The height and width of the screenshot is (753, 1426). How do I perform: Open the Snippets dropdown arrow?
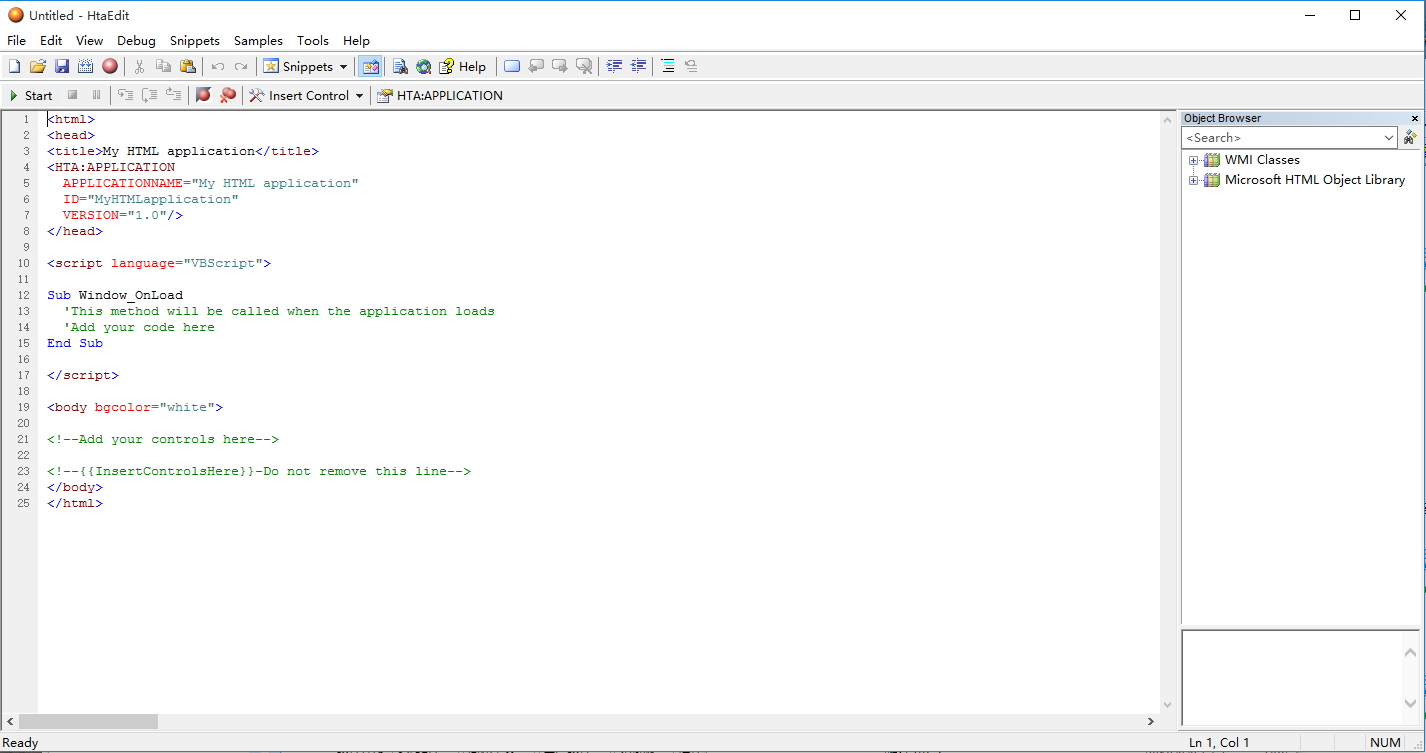click(344, 67)
